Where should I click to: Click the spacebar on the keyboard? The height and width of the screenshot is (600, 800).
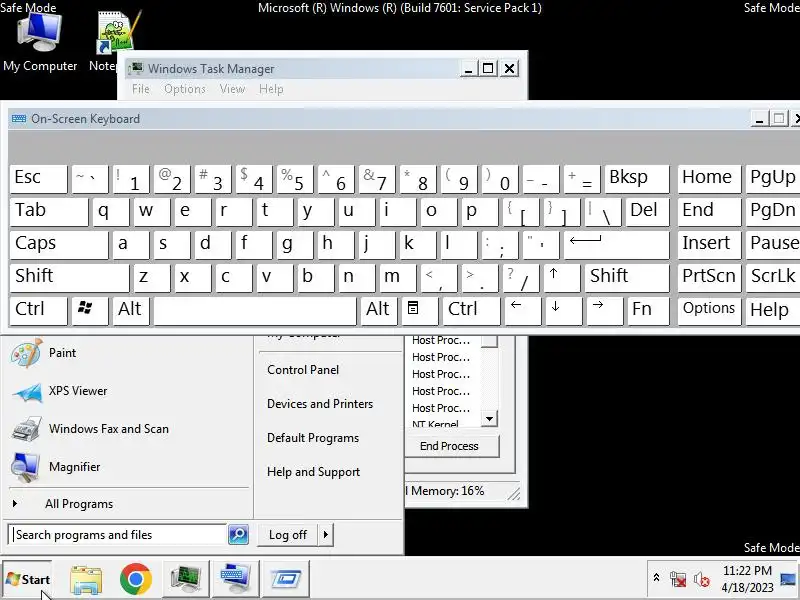[255, 310]
